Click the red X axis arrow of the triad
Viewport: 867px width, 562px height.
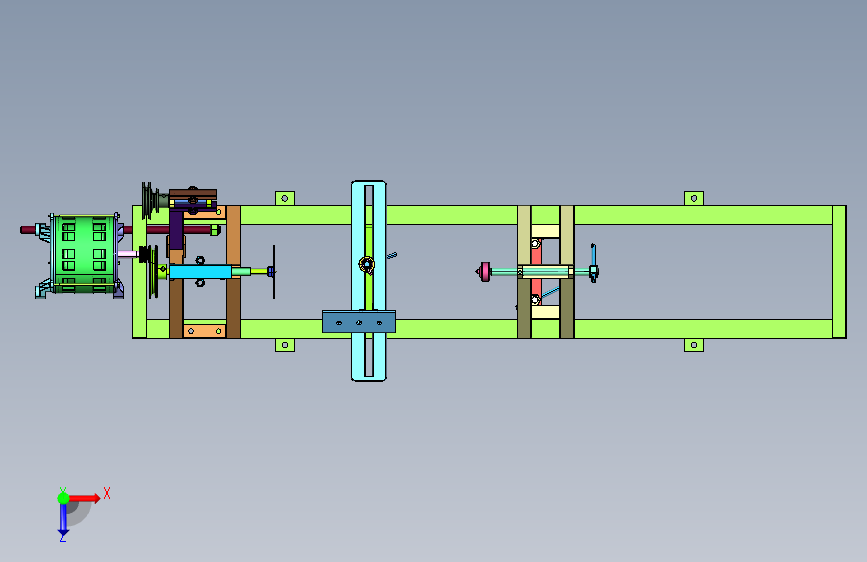pos(85,498)
